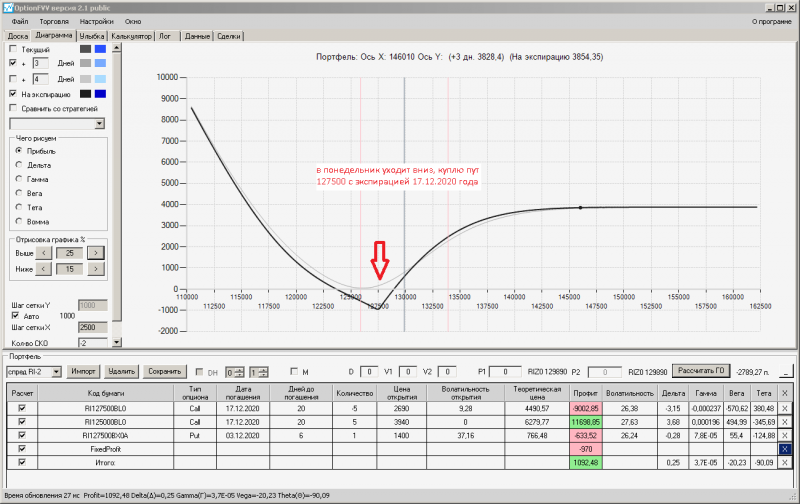Switch to the Сделки tab
The height and width of the screenshot is (504, 800).
229,36
